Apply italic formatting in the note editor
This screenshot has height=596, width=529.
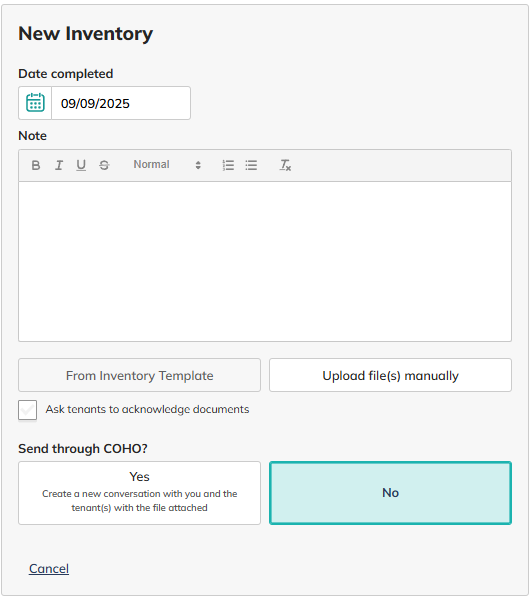click(59, 165)
